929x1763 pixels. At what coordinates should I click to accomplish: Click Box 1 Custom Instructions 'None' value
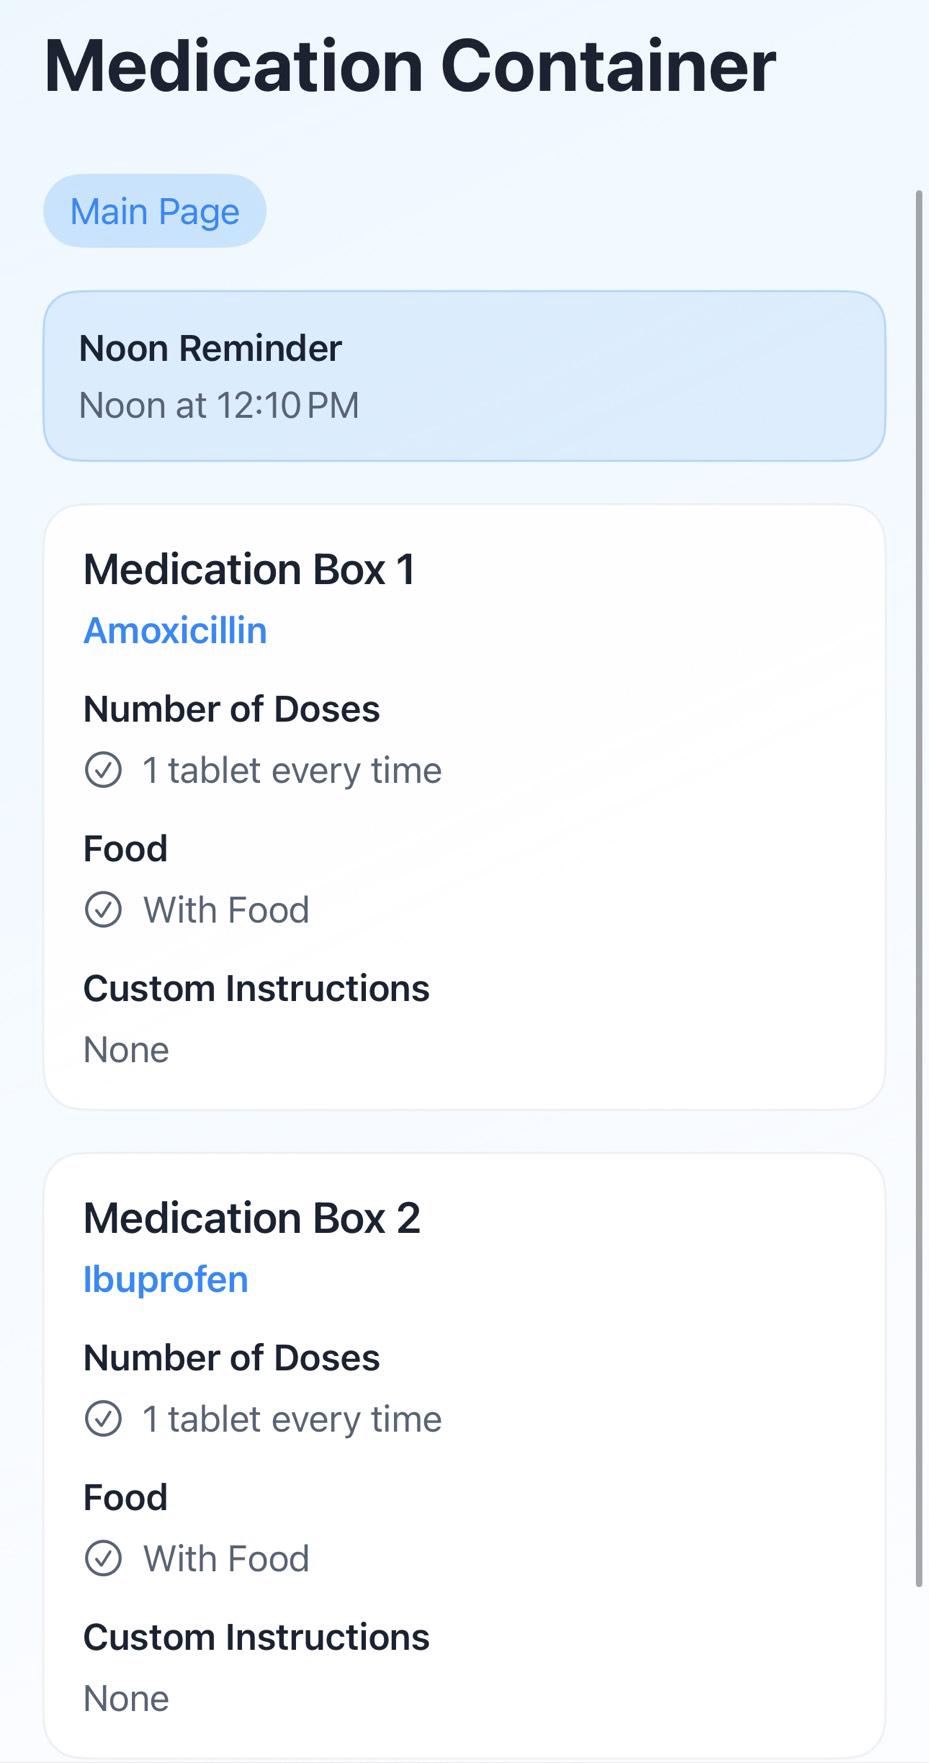coord(126,1050)
